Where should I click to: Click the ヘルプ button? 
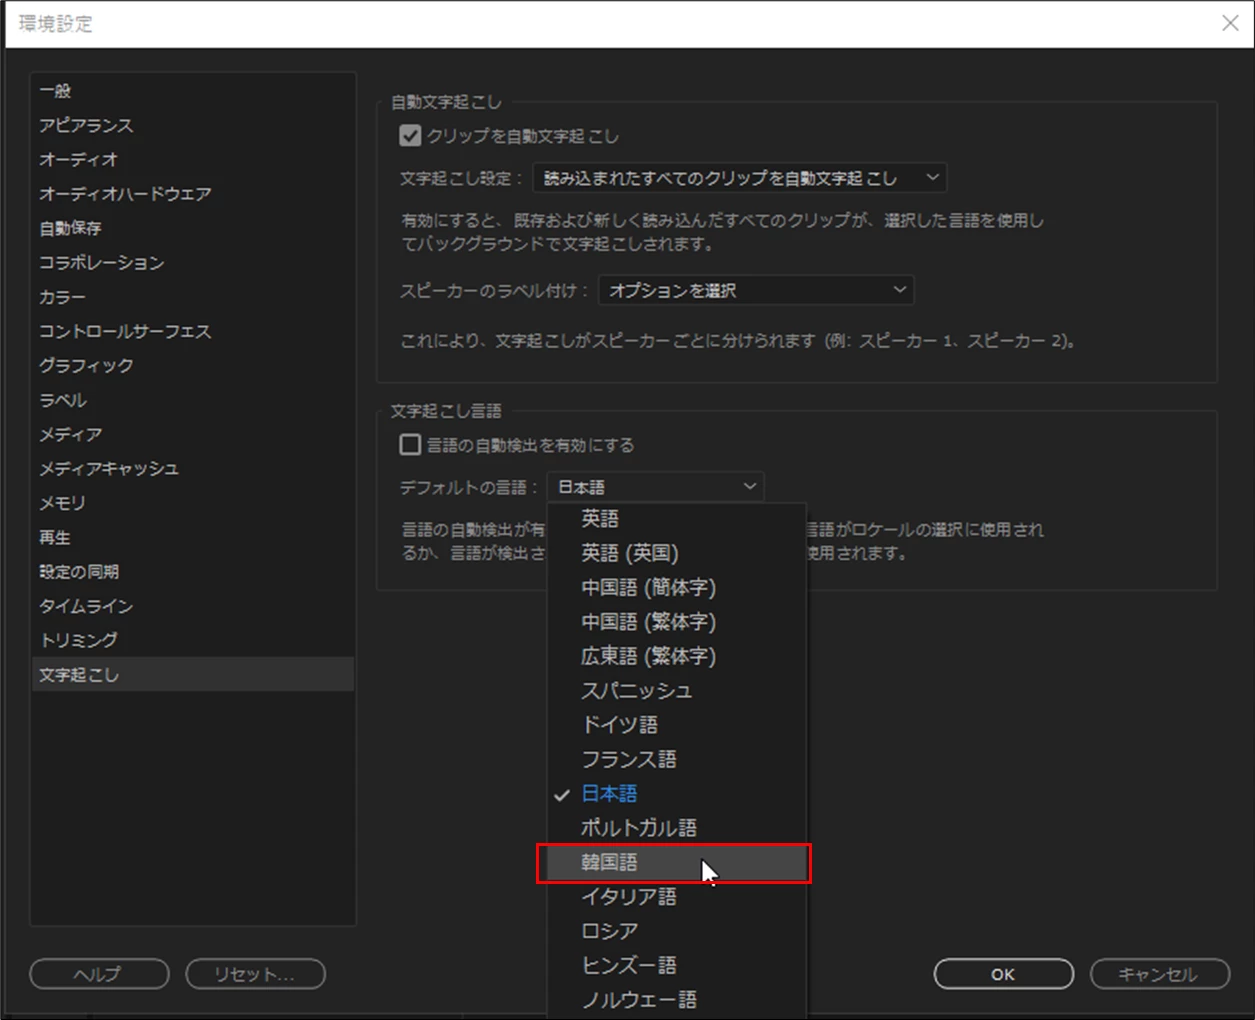99,974
